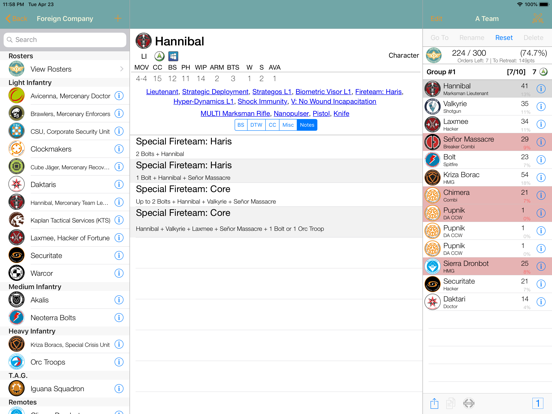Show info for Sierra Dronbot in roster
Viewport: 552px width, 414px height.
click(x=541, y=266)
